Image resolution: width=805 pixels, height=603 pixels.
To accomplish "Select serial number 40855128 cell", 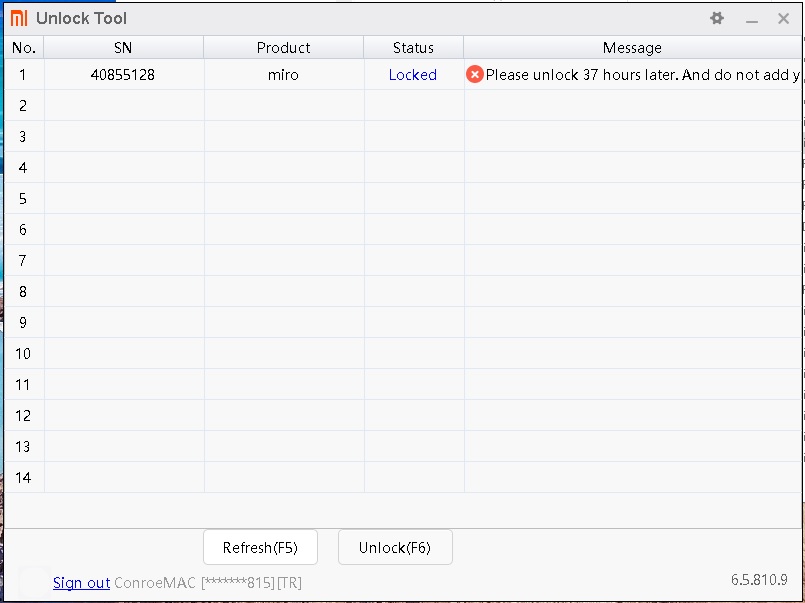I will pos(123,75).
